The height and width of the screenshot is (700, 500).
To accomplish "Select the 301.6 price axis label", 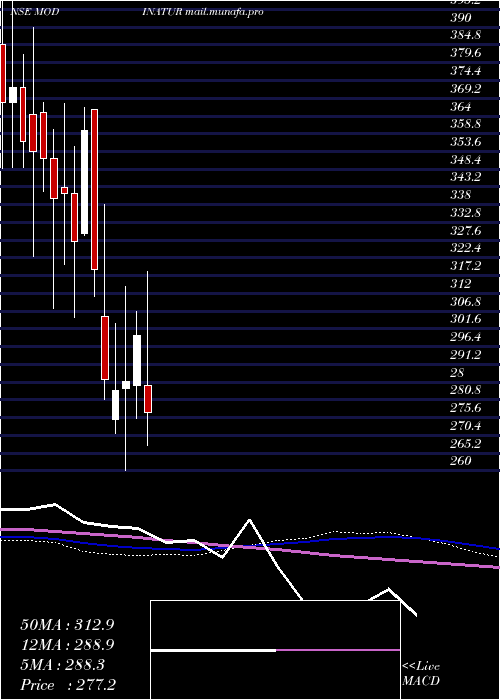I will [x=466, y=319].
